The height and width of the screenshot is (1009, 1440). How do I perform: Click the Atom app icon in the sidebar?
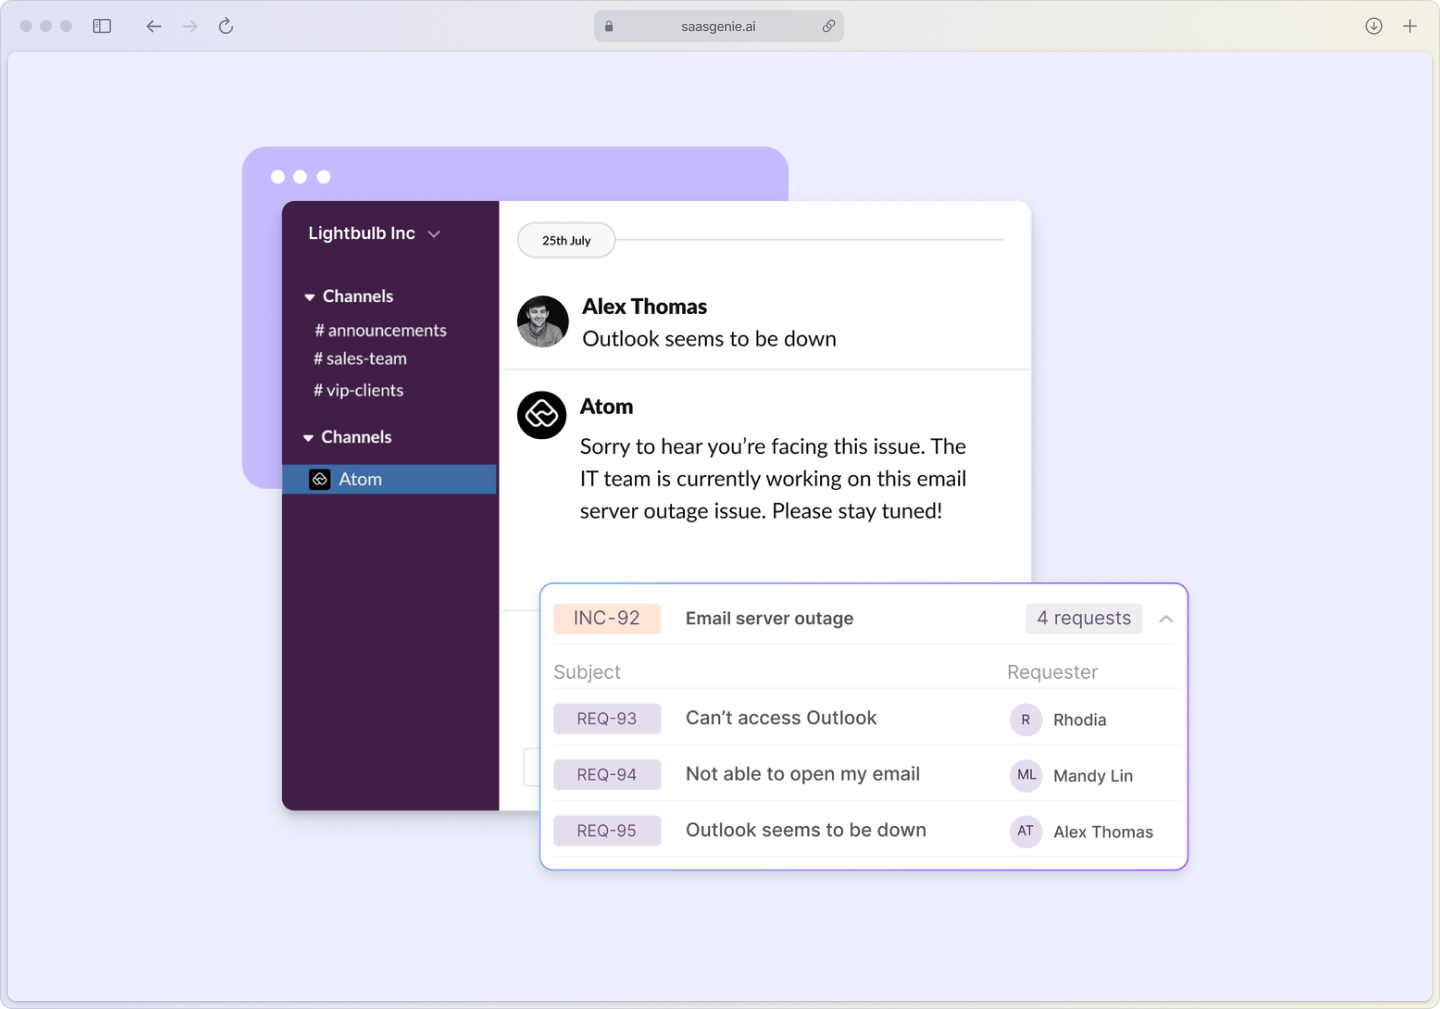320,479
